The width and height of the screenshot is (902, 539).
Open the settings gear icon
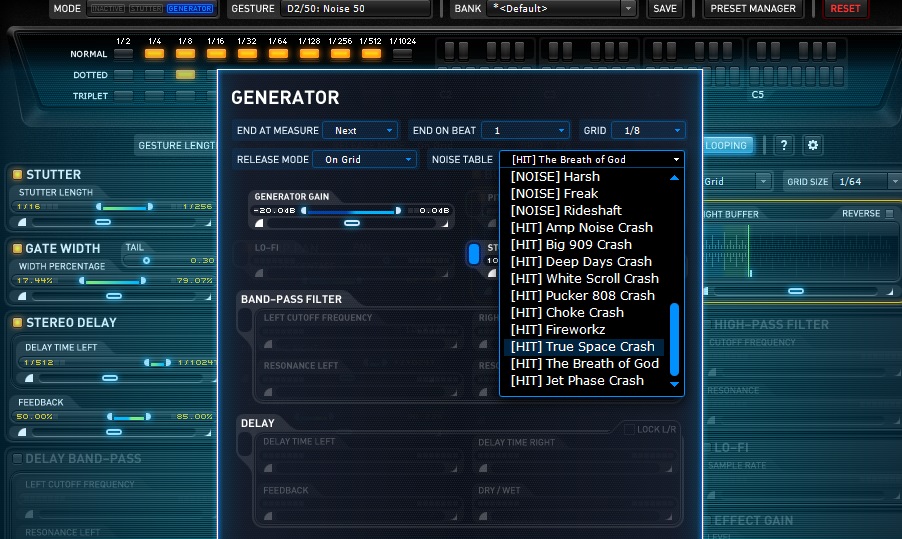coord(812,145)
